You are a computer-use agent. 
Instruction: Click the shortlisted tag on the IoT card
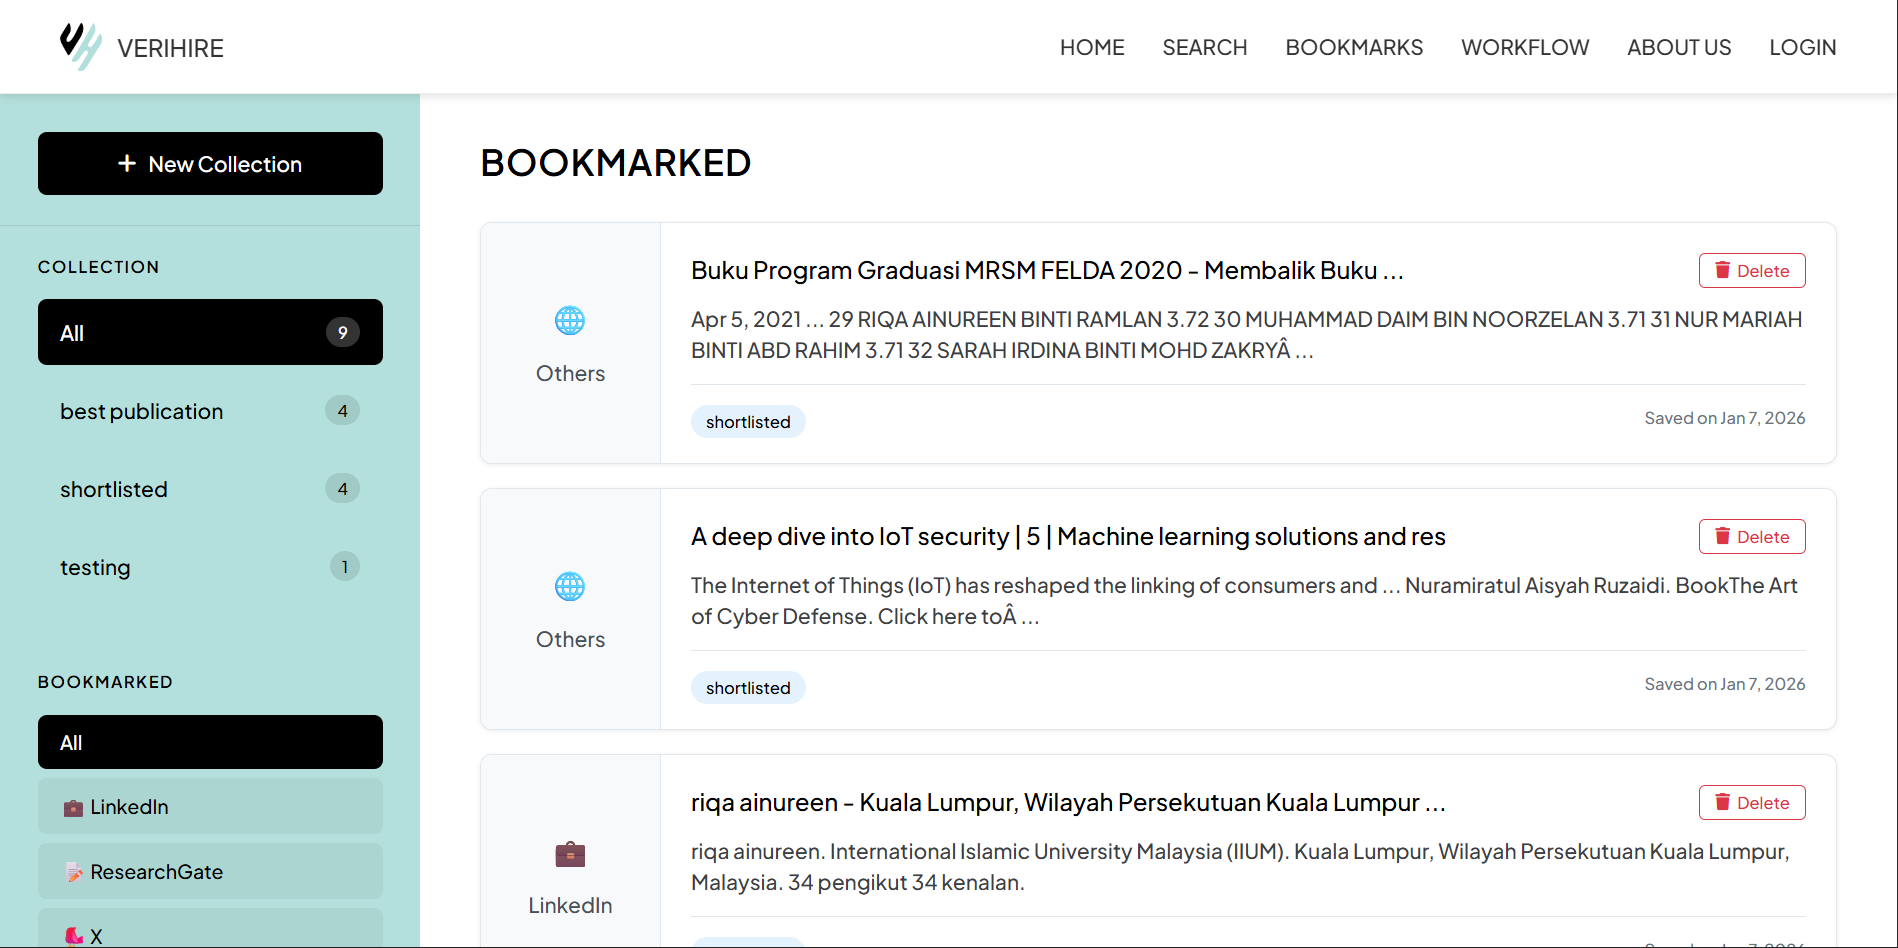click(x=748, y=688)
